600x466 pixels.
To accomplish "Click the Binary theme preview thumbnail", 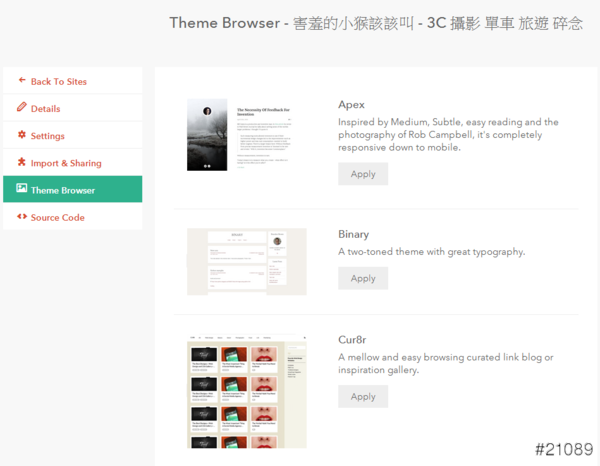I will [x=246, y=261].
